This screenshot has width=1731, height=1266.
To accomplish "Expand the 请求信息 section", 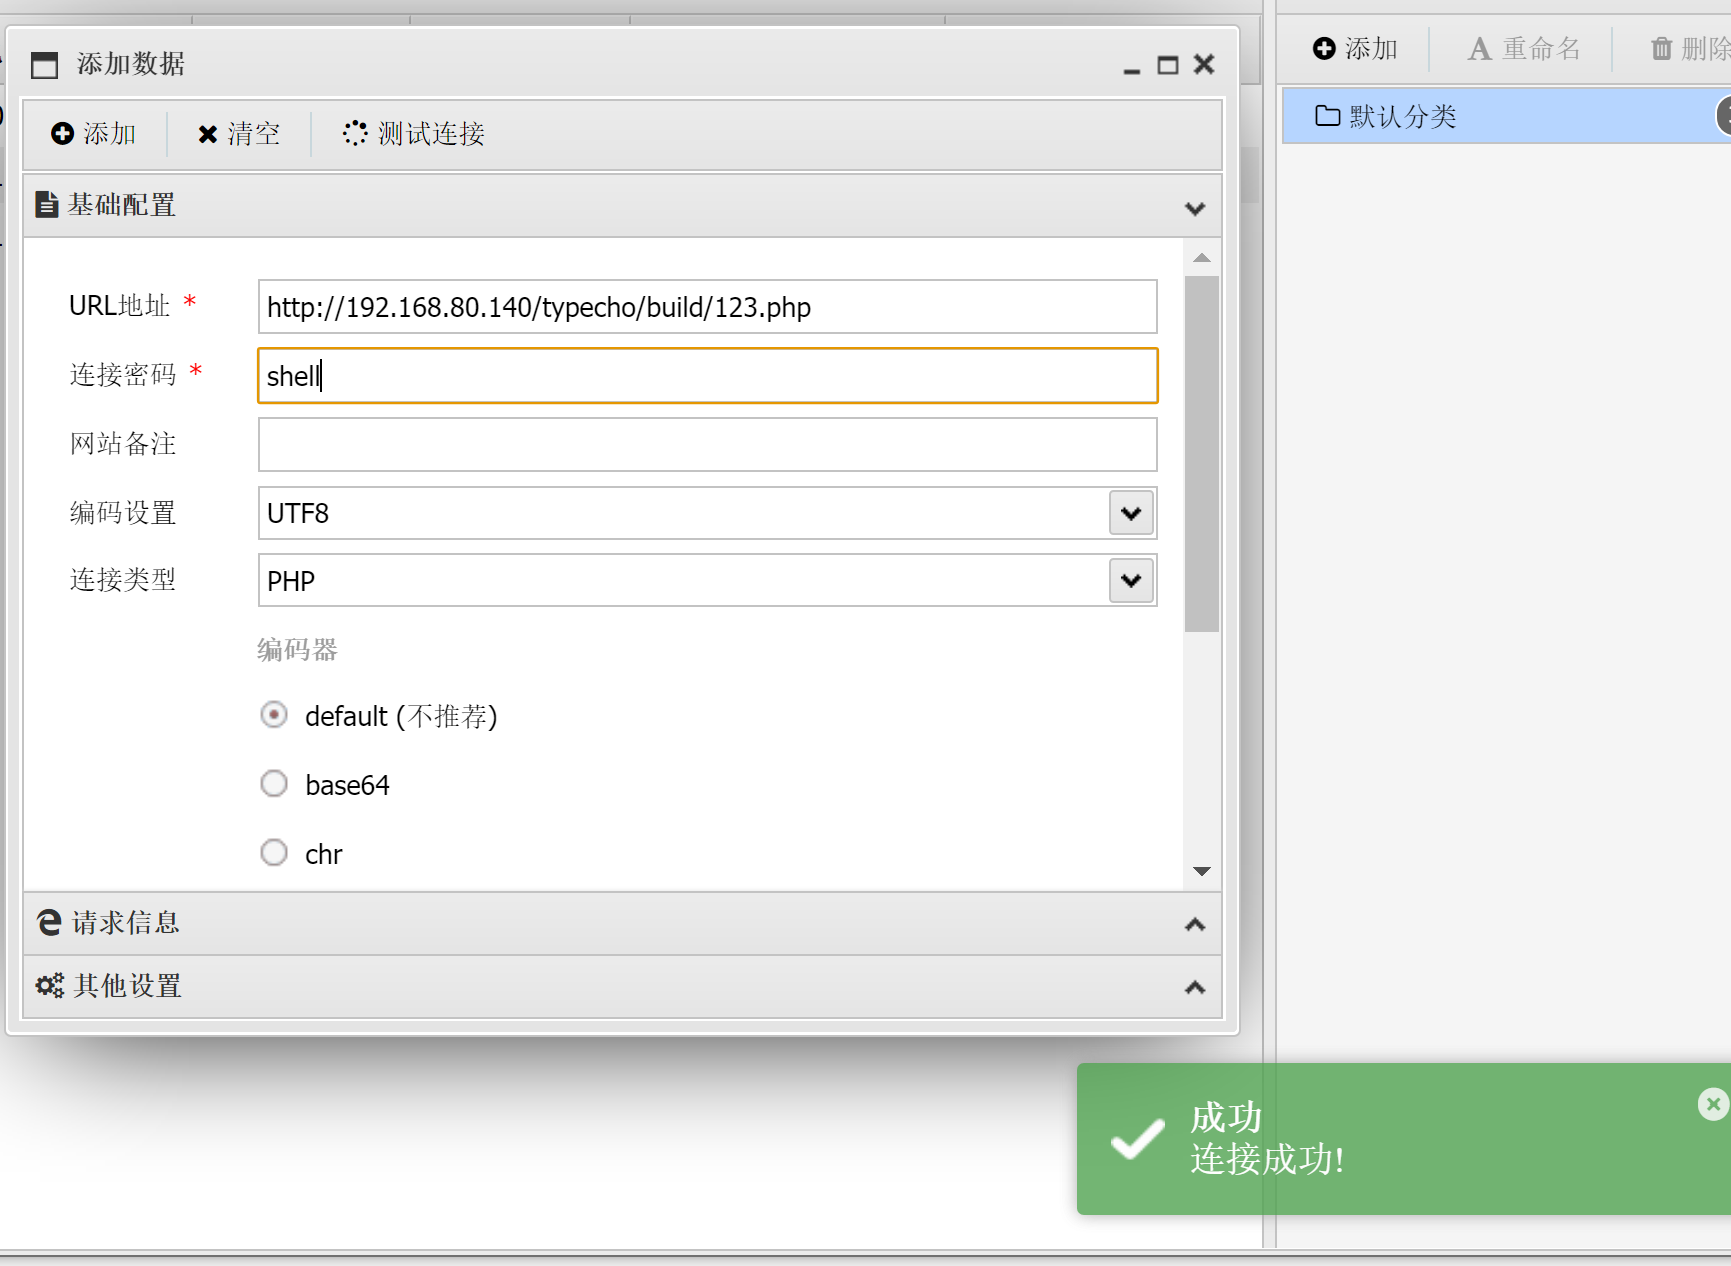I will pyautogui.click(x=1195, y=924).
